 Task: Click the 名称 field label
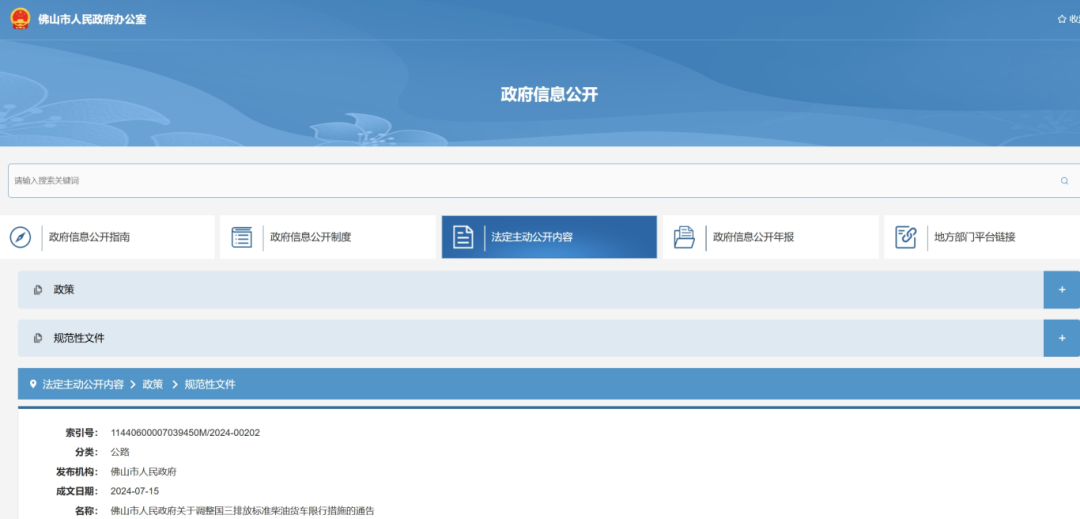(x=87, y=511)
